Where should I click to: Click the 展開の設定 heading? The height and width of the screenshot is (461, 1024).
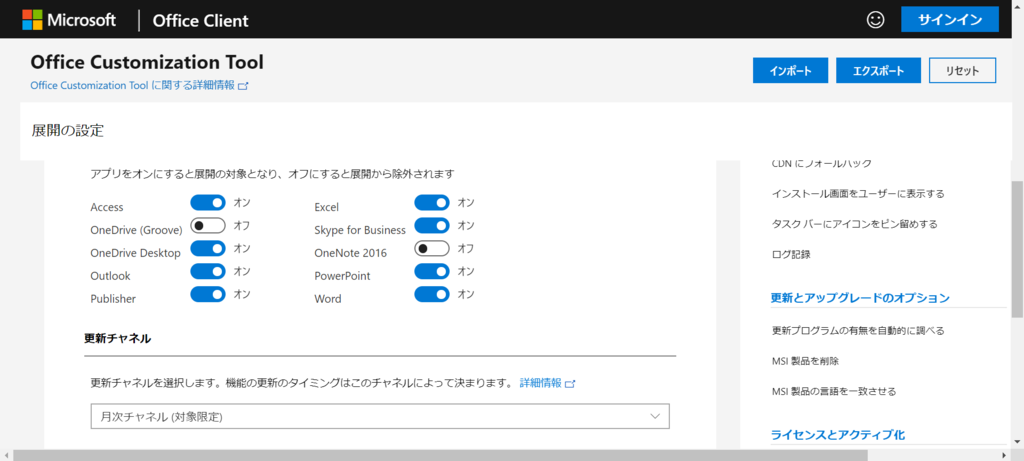pos(68,131)
